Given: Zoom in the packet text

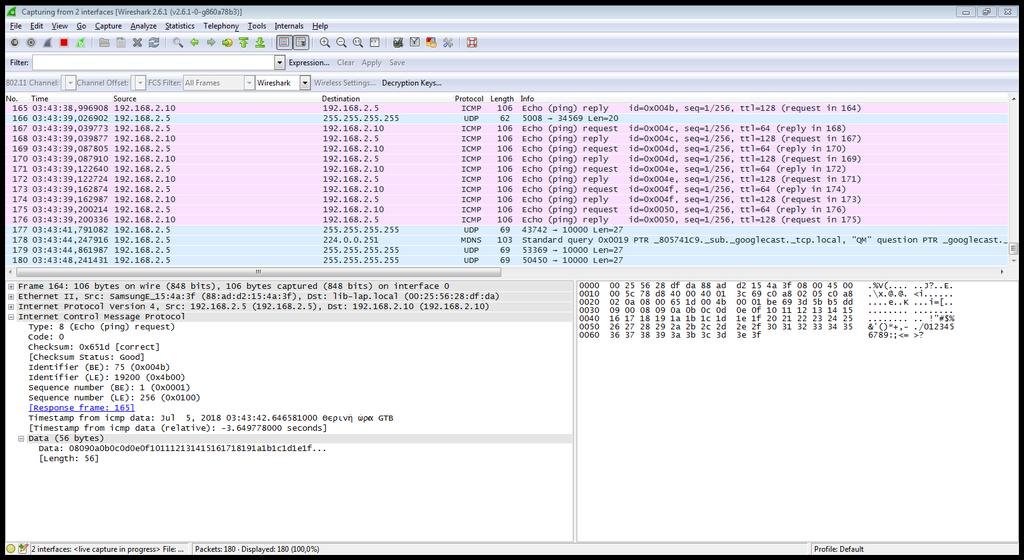Looking at the screenshot, I should 325,42.
